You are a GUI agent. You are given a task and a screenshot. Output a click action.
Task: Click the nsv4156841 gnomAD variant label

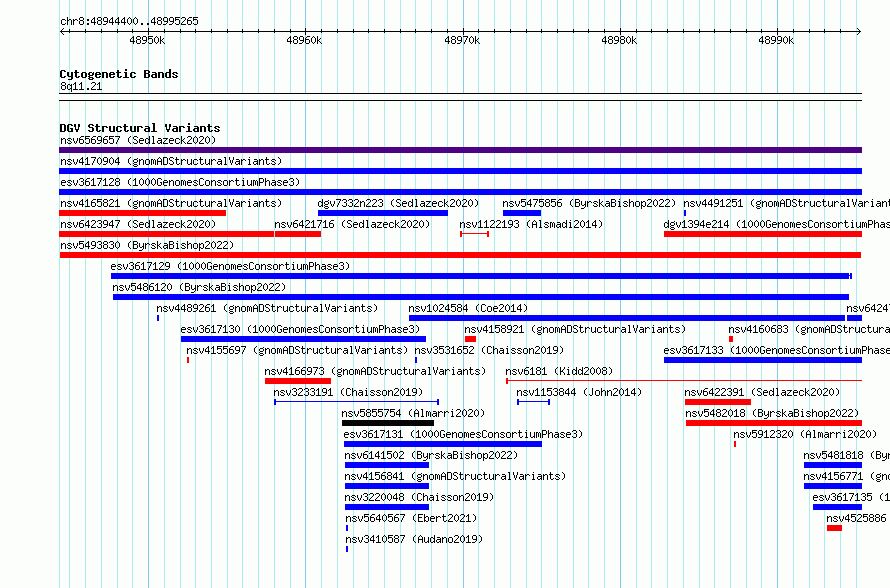click(455, 476)
